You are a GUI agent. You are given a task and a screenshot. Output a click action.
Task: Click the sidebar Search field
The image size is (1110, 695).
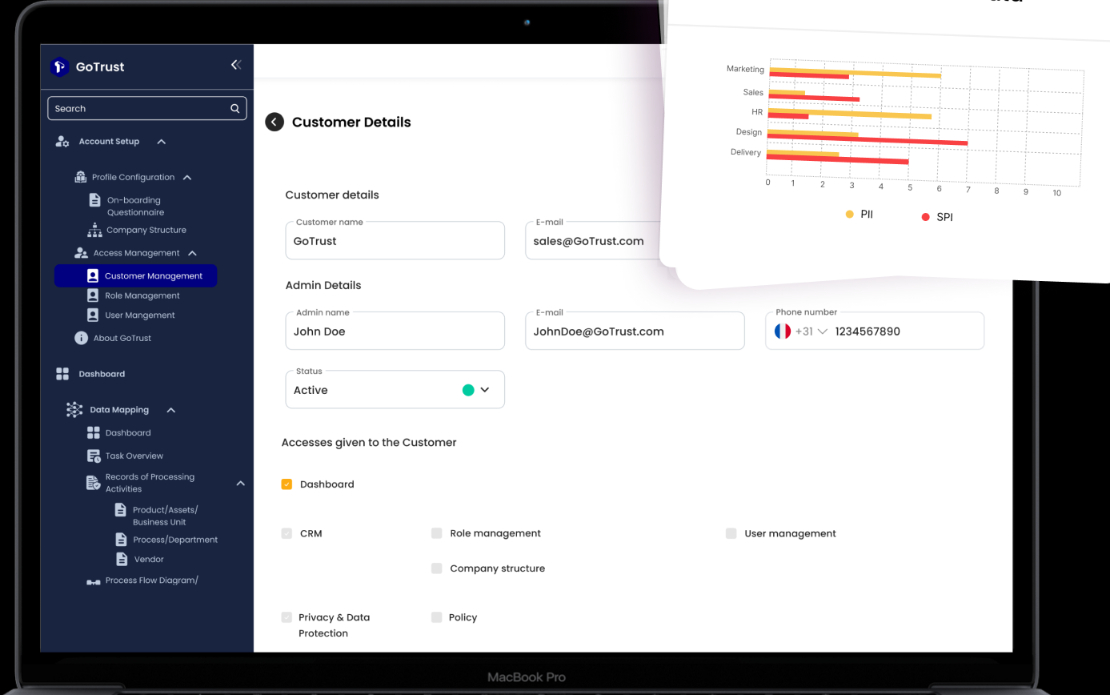click(x=147, y=108)
